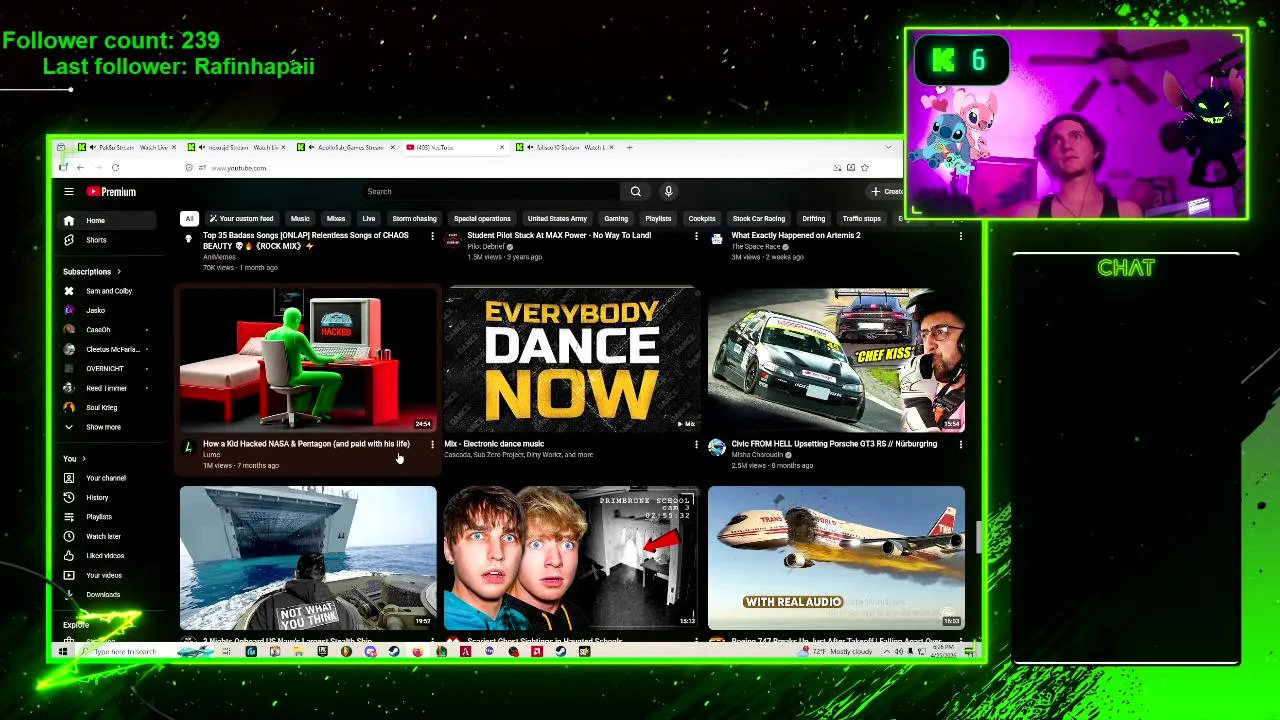Select the All filter chip
1280x720 pixels.
click(x=189, y=218)
